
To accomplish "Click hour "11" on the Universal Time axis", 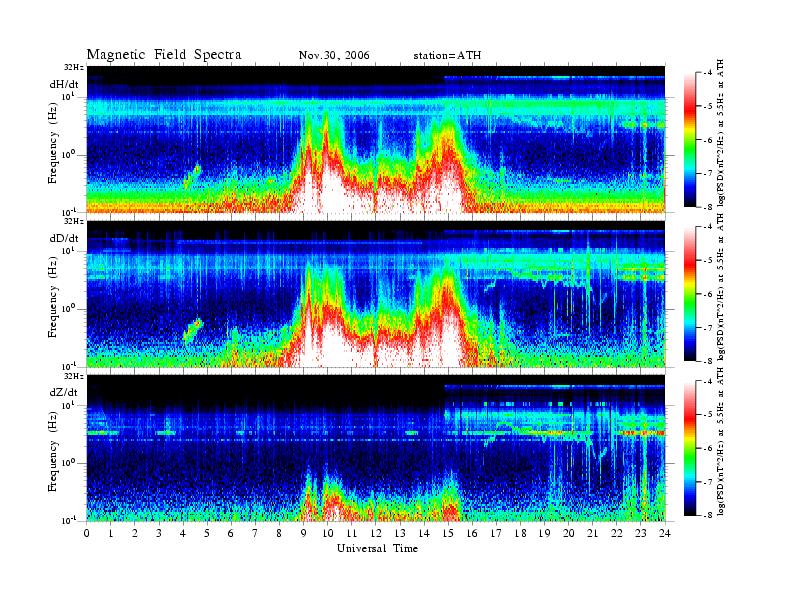I will [x=352, y=533].
